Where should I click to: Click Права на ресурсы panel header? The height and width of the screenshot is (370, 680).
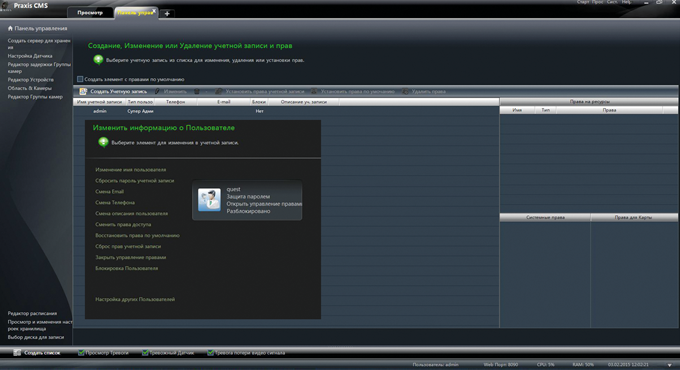[x=589, y=102]
